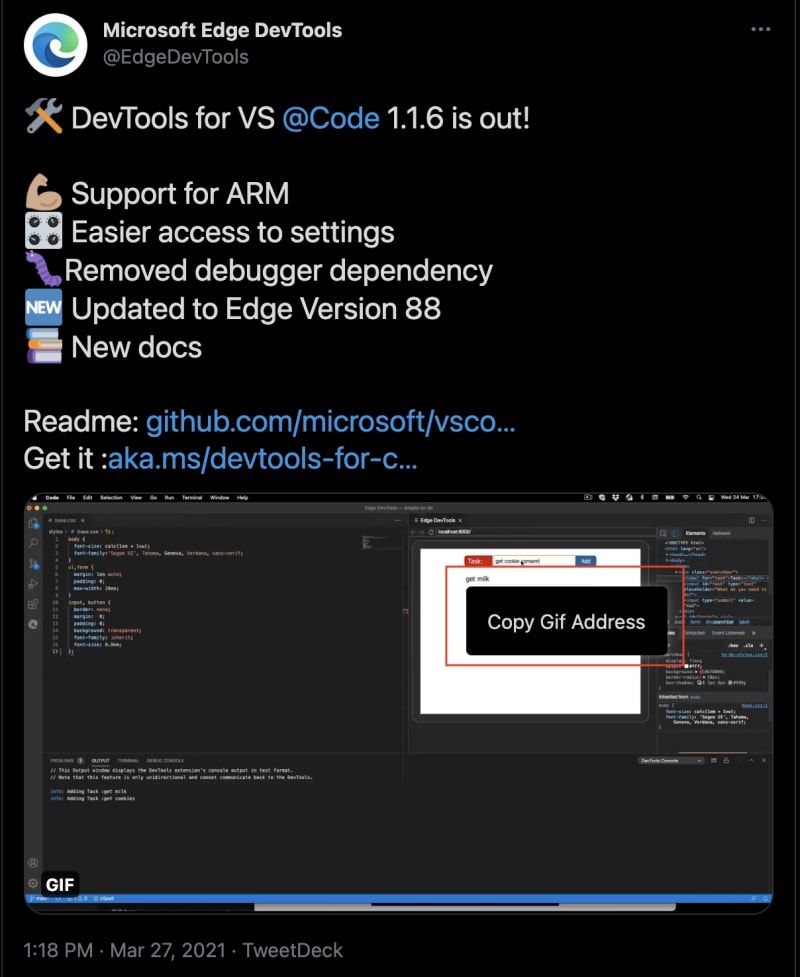This screenshot has width=800, height=977.
Task: Open the github.com/microsoft/vsco… Readme link
Action: pos(330,422)
